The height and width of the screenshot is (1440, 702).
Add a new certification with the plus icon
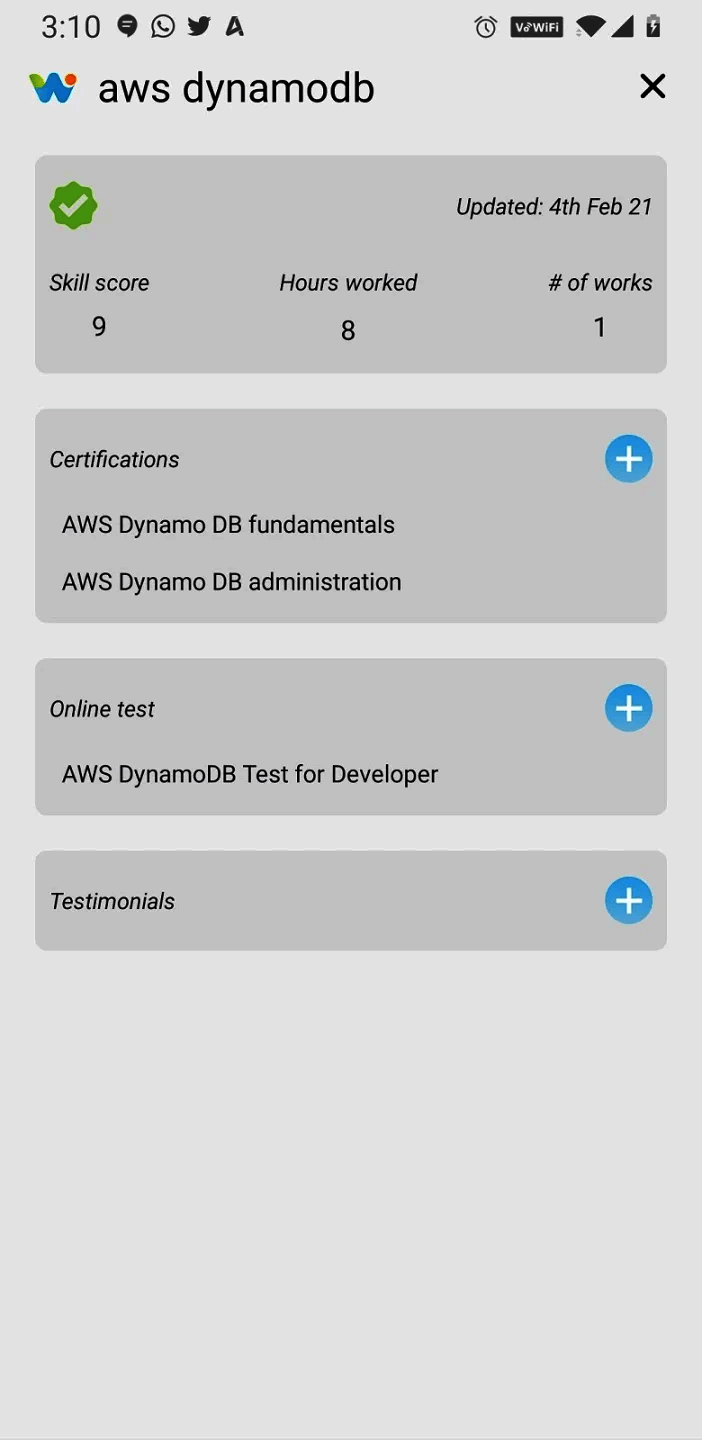coord(629,458)
